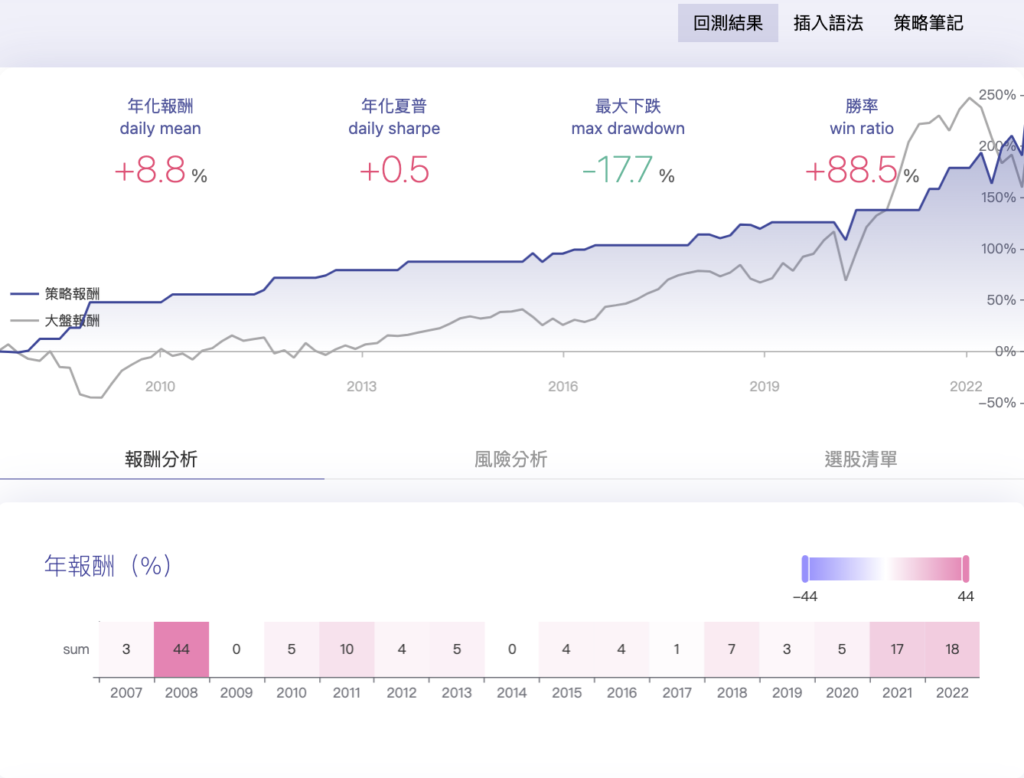This screenshot has height=778, width=1024.
Task: Click the right handle of color range slider
Action: [x=966, y=569]
